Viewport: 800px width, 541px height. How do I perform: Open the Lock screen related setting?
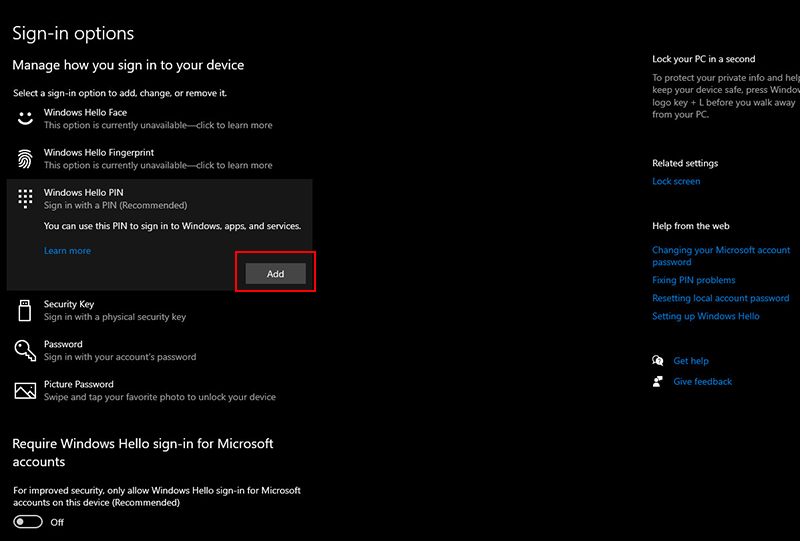676,181
